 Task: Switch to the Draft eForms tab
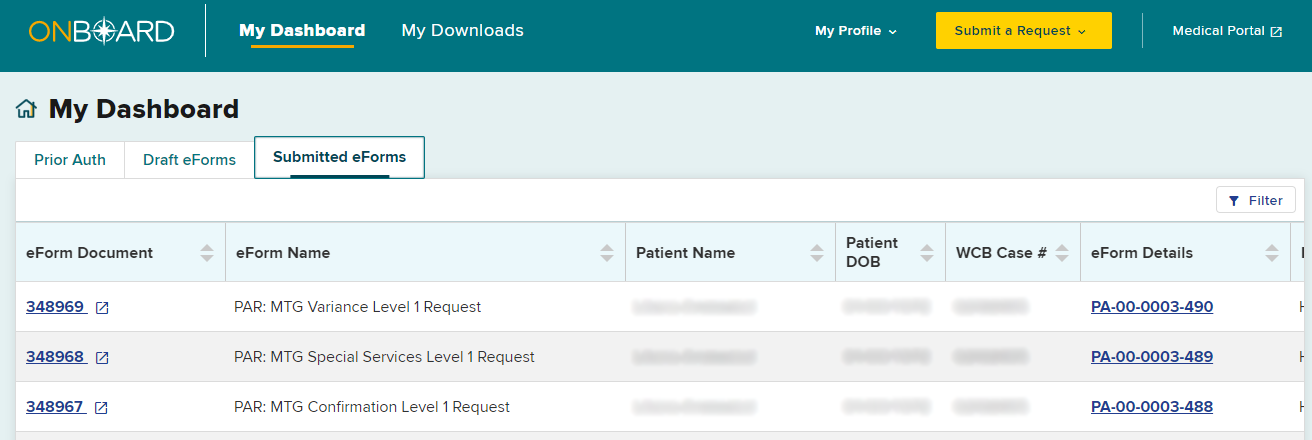[189, 160]
